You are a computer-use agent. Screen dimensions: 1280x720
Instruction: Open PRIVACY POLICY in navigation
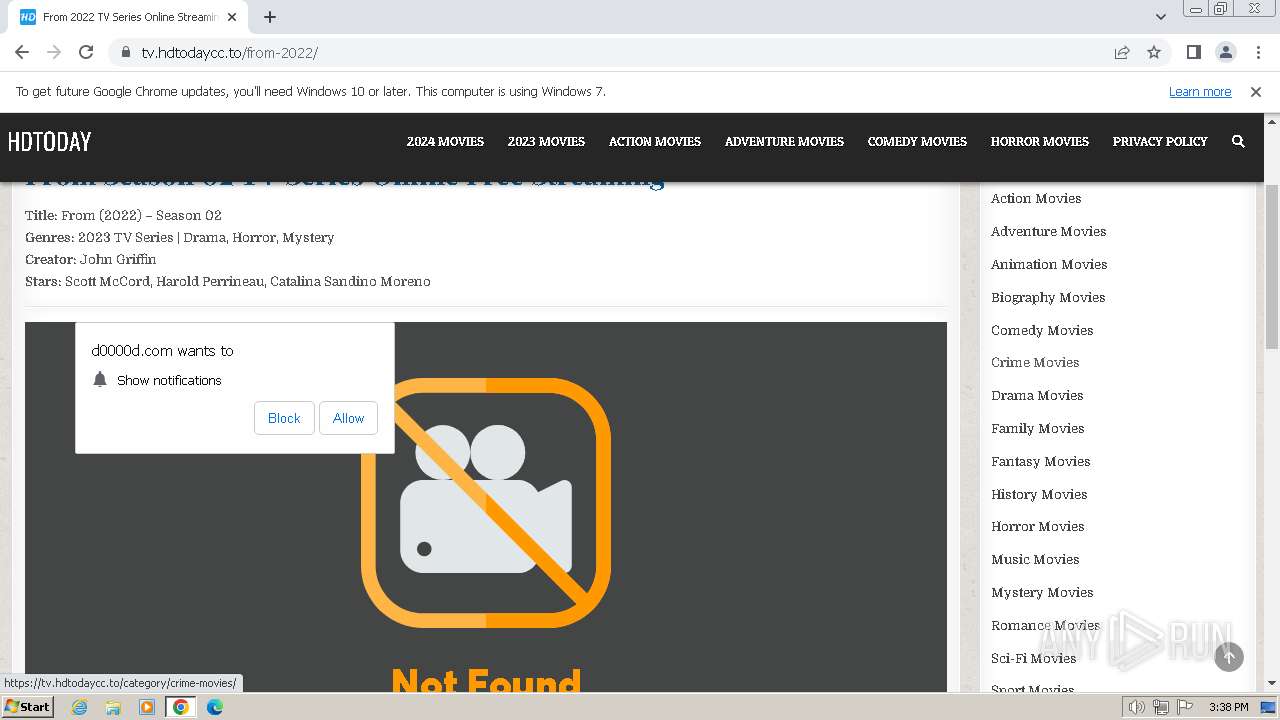pyautogui.click(x=1160, y=142)
